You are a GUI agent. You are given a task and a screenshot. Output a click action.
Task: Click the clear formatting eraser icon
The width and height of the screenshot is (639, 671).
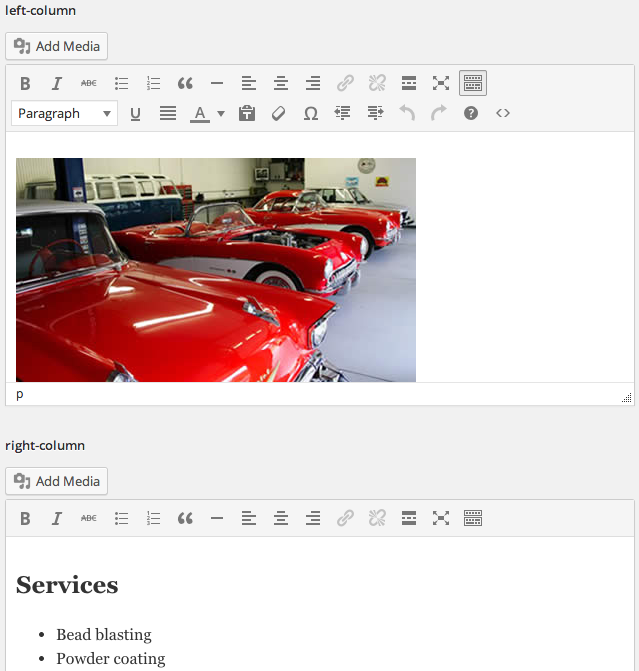279,114
